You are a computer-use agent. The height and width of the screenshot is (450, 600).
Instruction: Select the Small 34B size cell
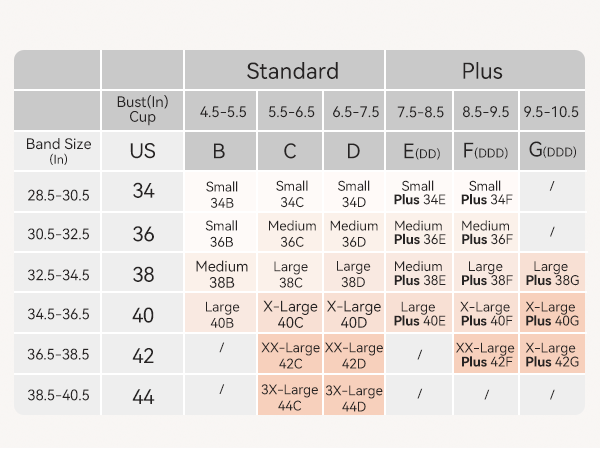pyautogui.click(x=221, y=192)
